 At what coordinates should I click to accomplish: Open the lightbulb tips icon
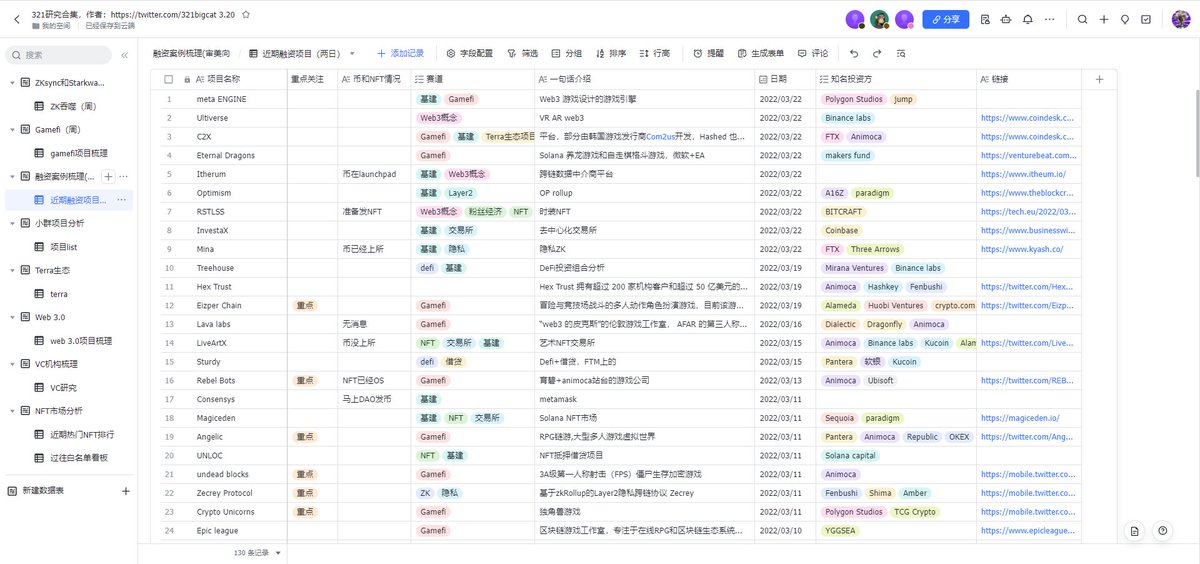click(1125, 19)
